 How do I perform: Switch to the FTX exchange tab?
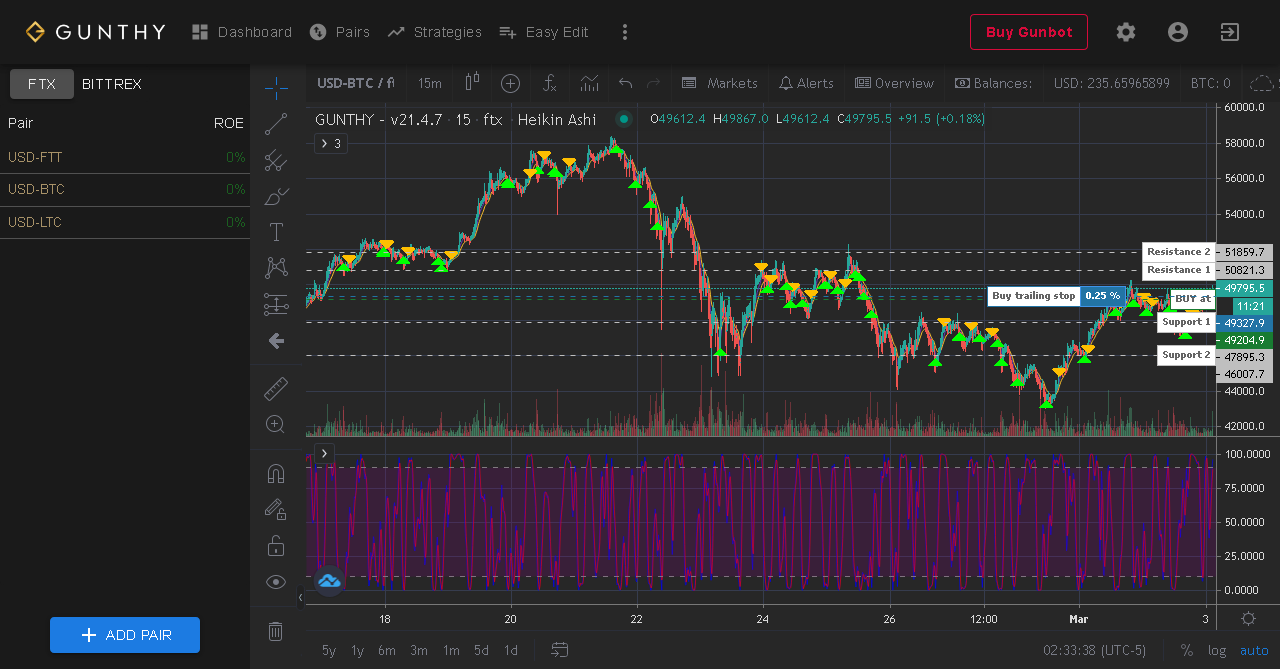tap(42, 84)
